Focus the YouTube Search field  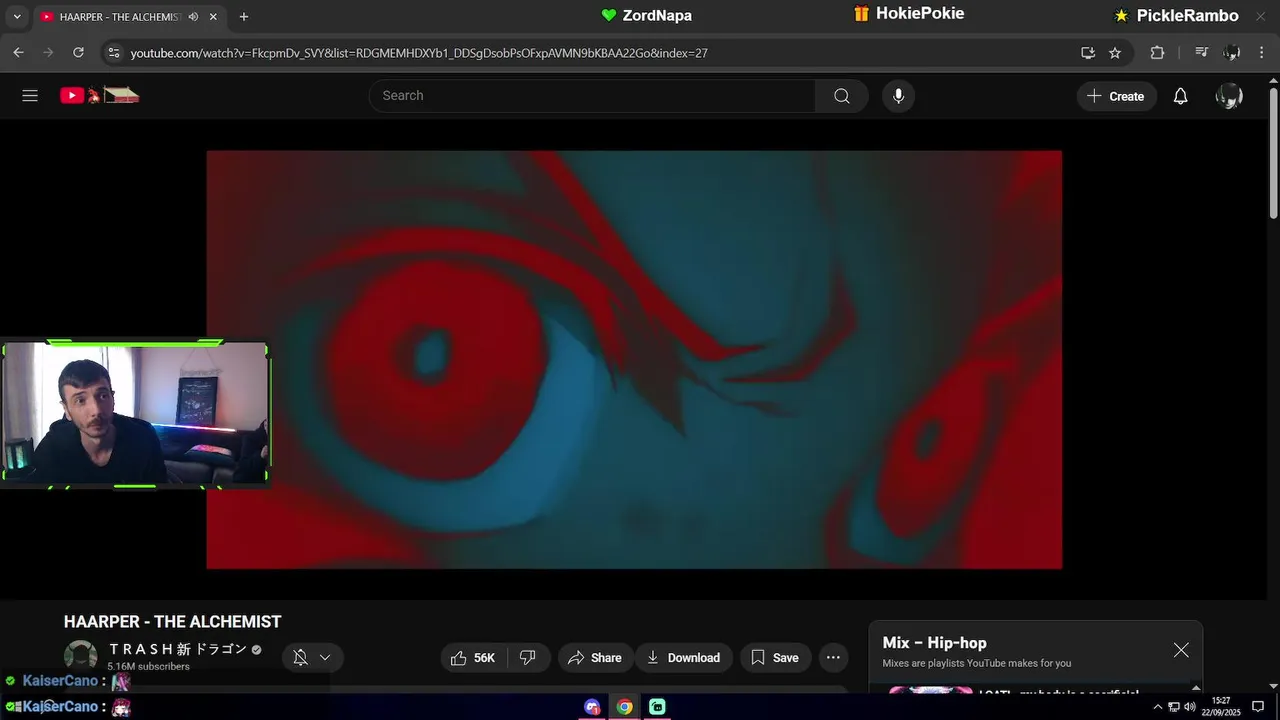click(592, 96)
